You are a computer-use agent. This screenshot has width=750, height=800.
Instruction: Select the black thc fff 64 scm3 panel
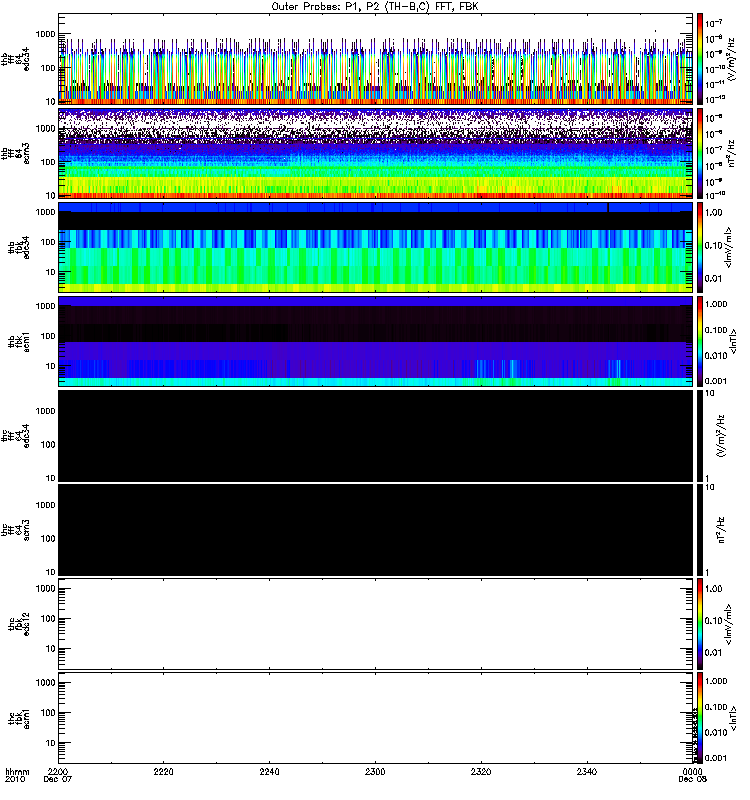[376, 530]
